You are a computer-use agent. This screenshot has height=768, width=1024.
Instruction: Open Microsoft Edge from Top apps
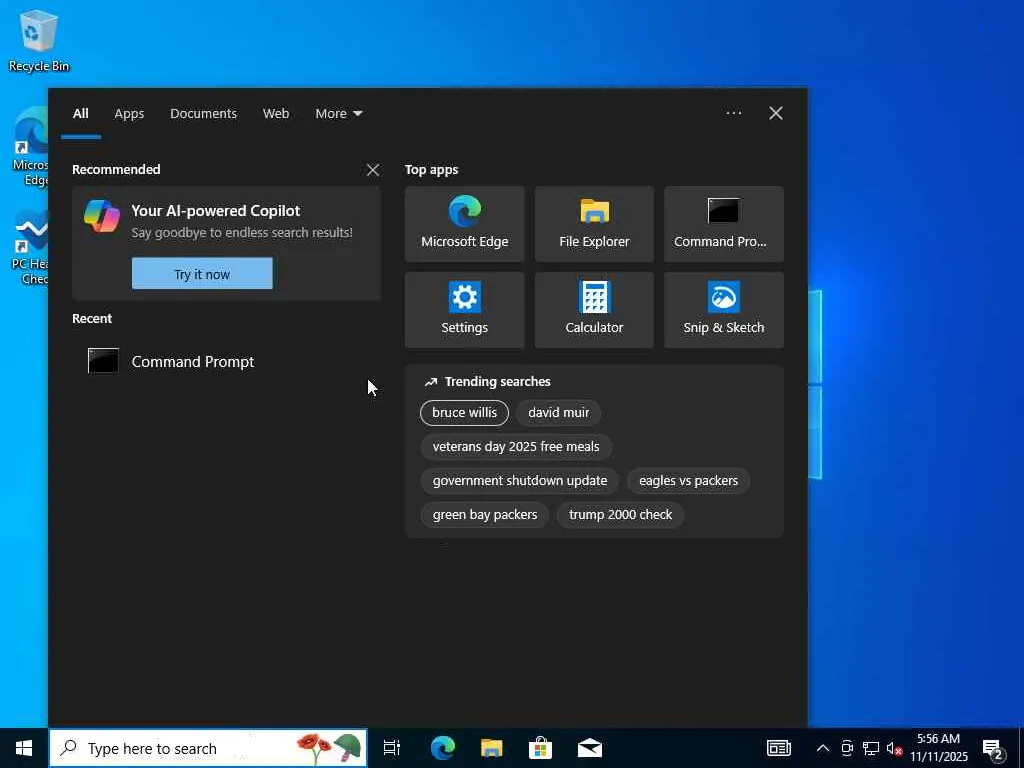point(464,224)
